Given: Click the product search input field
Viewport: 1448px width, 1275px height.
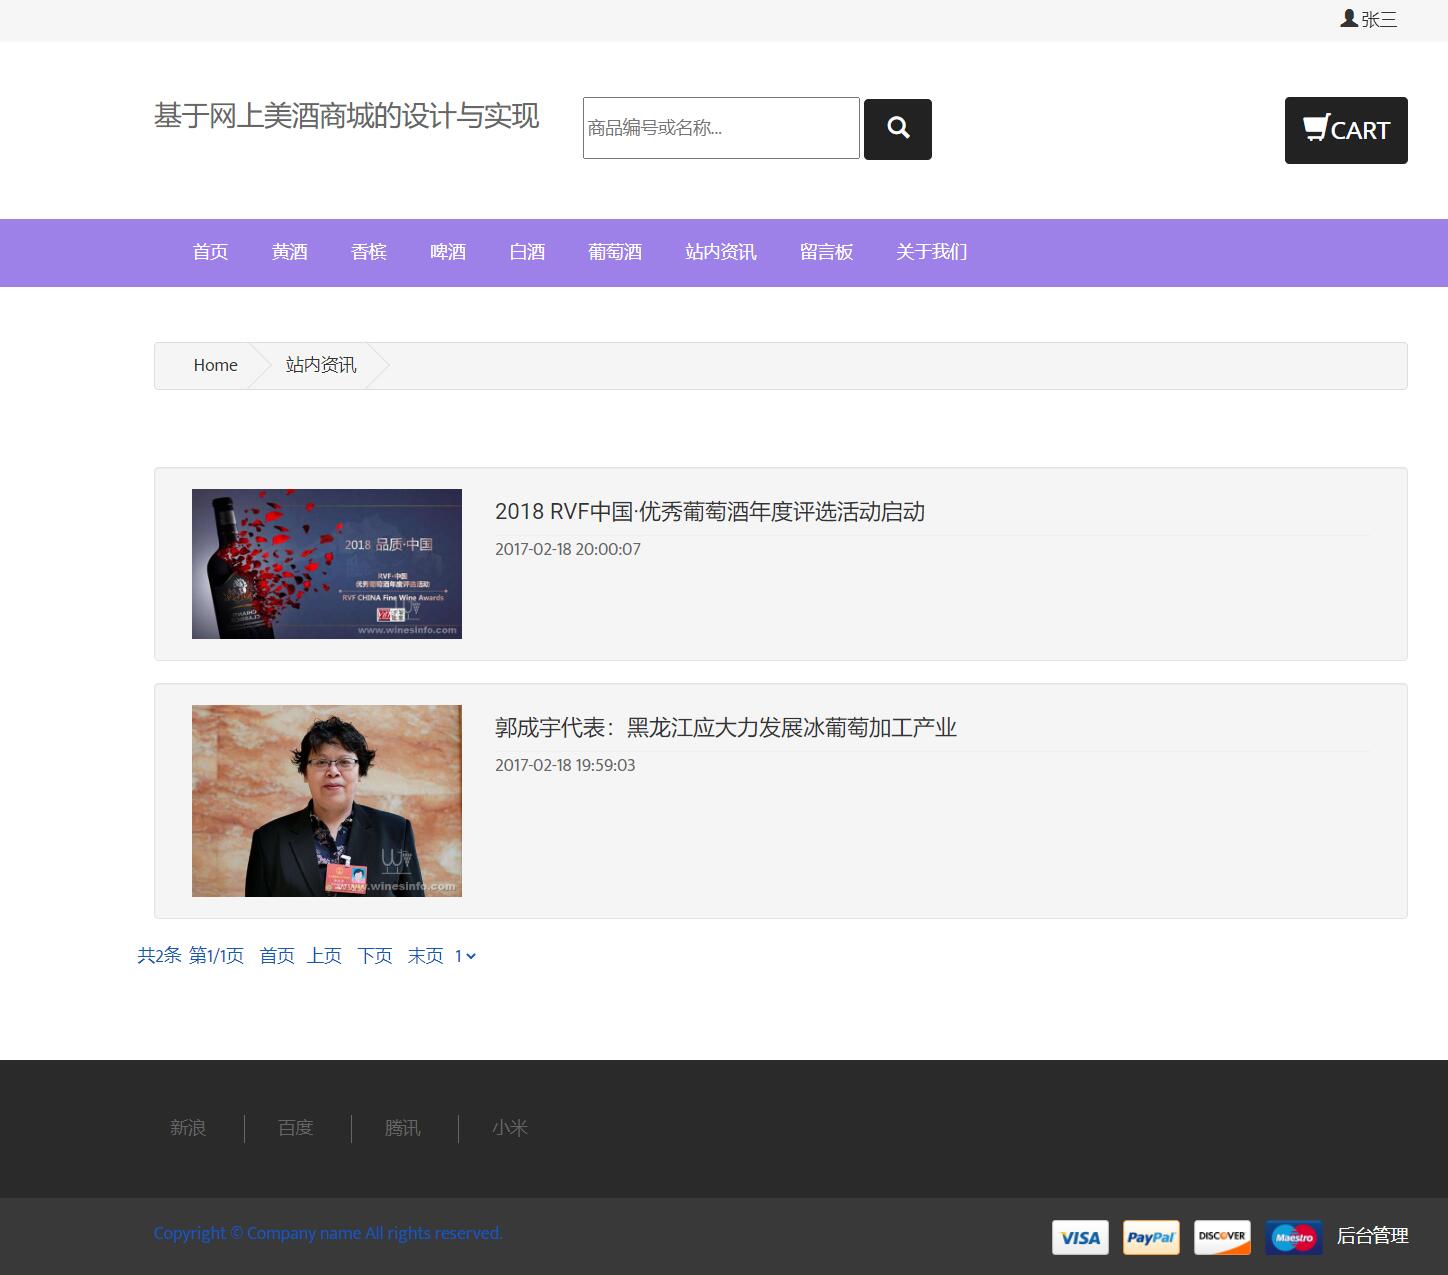Looking at the screenshot, I should coord(720,128).
